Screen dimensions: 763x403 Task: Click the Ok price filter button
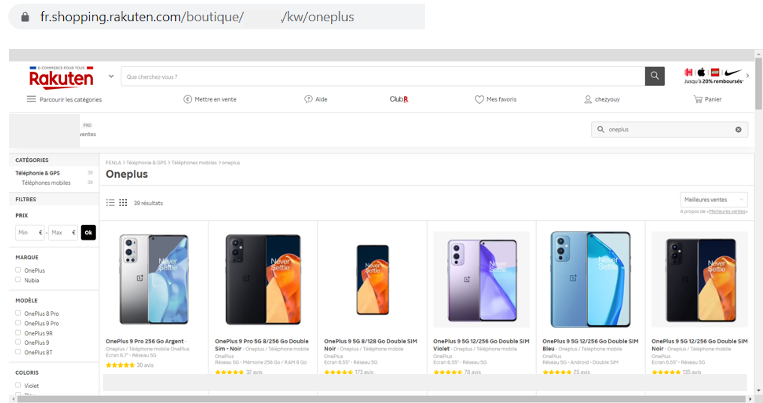point(88,233)
